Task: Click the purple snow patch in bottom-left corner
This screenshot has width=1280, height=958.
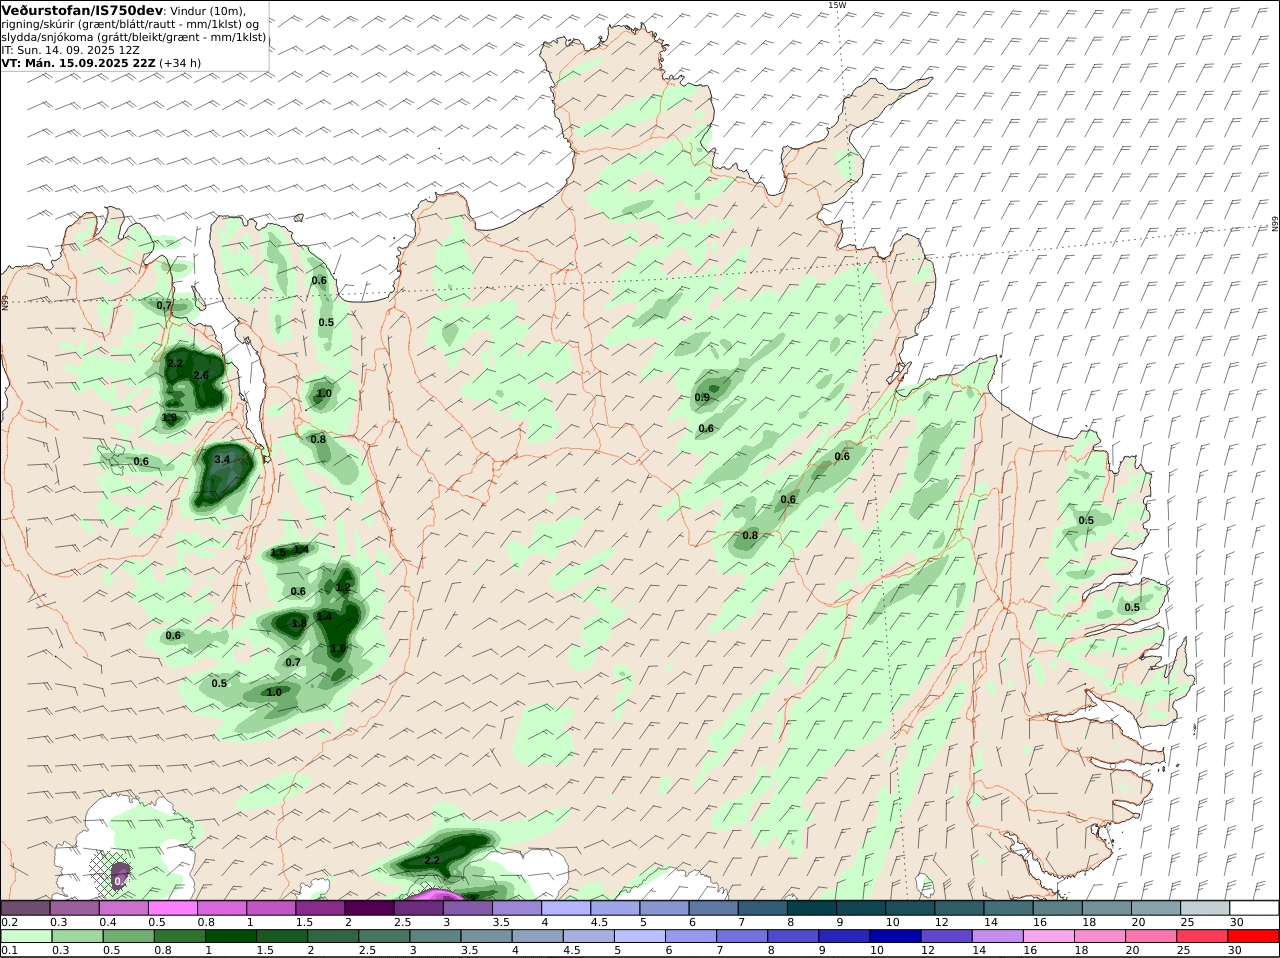Action: [120, 877]
